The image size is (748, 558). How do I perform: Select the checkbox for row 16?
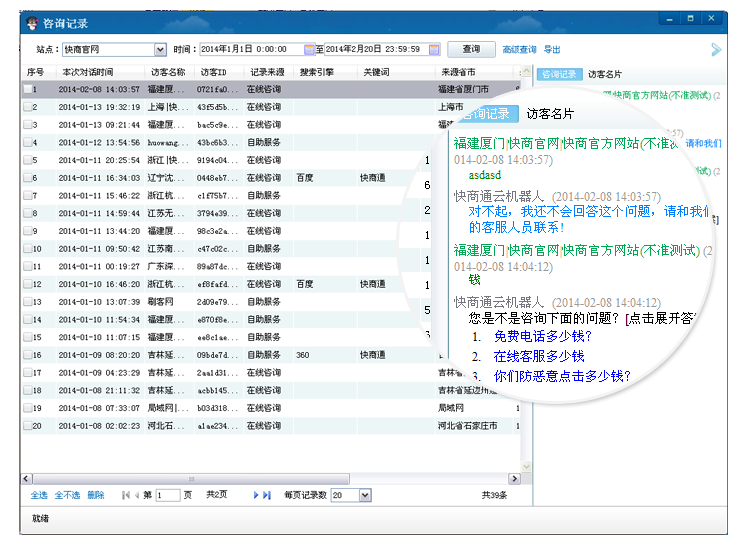click(x=28, y=355)
